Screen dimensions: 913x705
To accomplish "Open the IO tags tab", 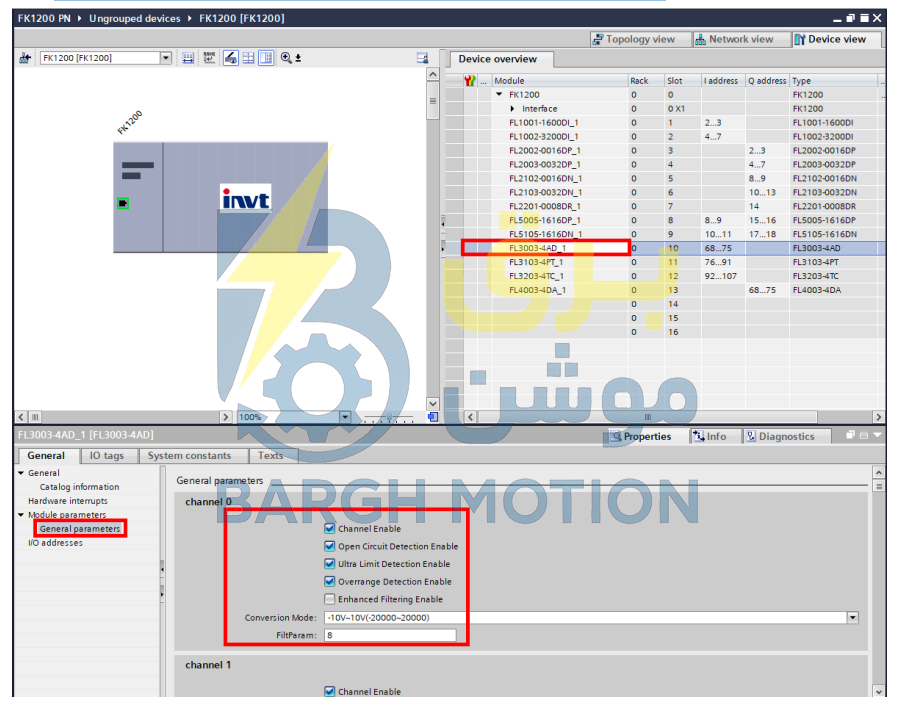I will (107, 455).
